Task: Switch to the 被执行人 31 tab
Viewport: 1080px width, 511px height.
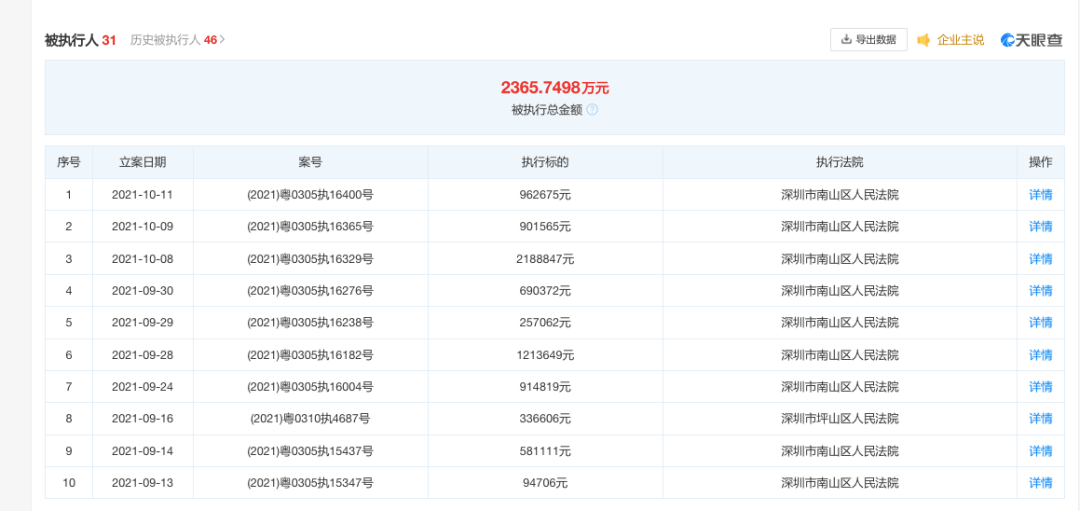Action: pyautogui.click(x=80, y=40)
